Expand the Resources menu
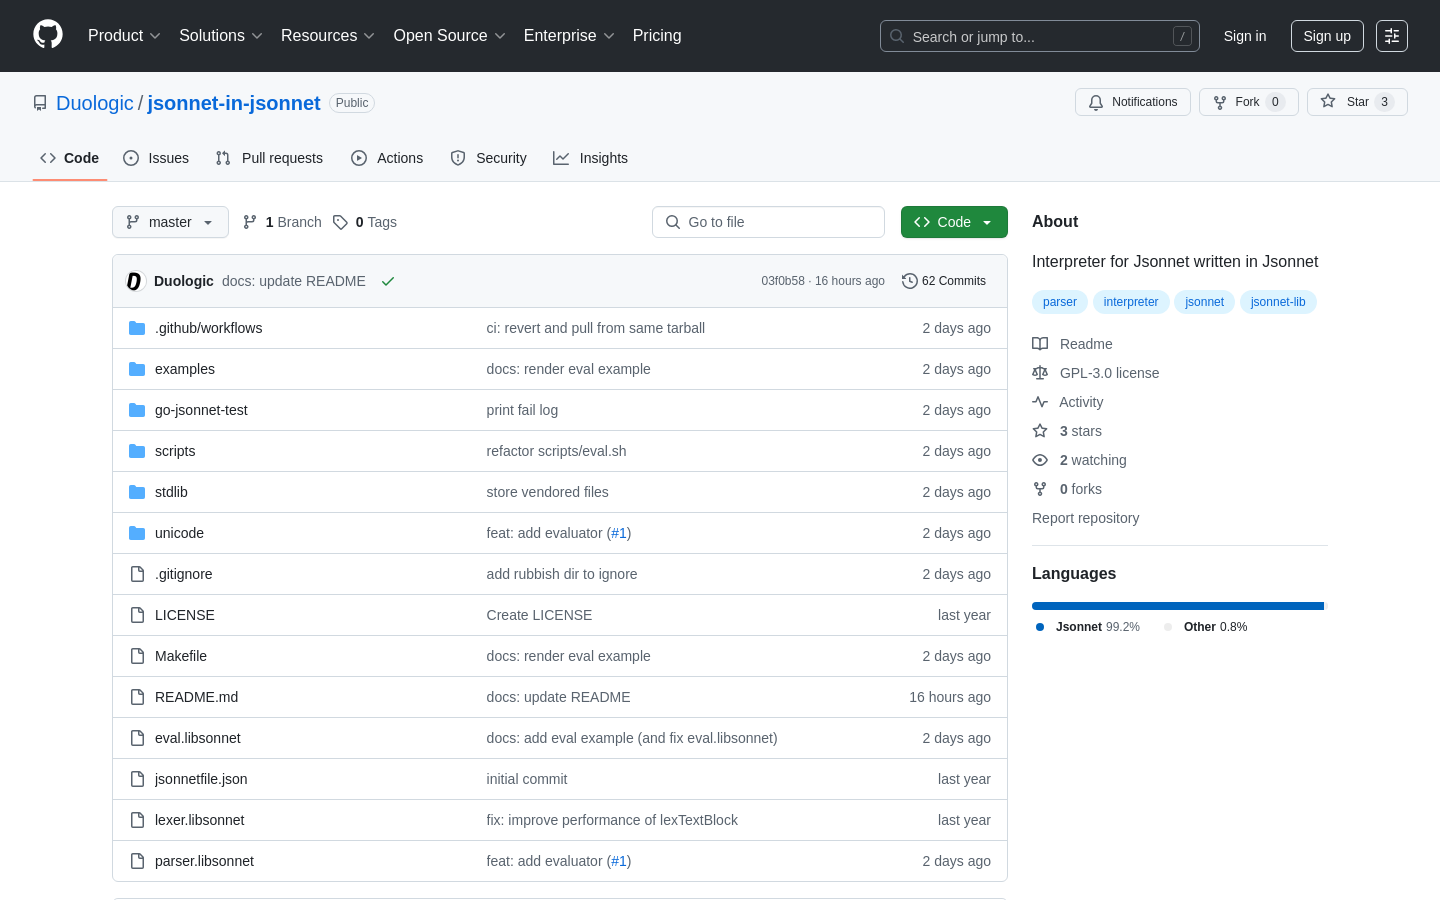1440x900 pixels. [x=328, y=36]
